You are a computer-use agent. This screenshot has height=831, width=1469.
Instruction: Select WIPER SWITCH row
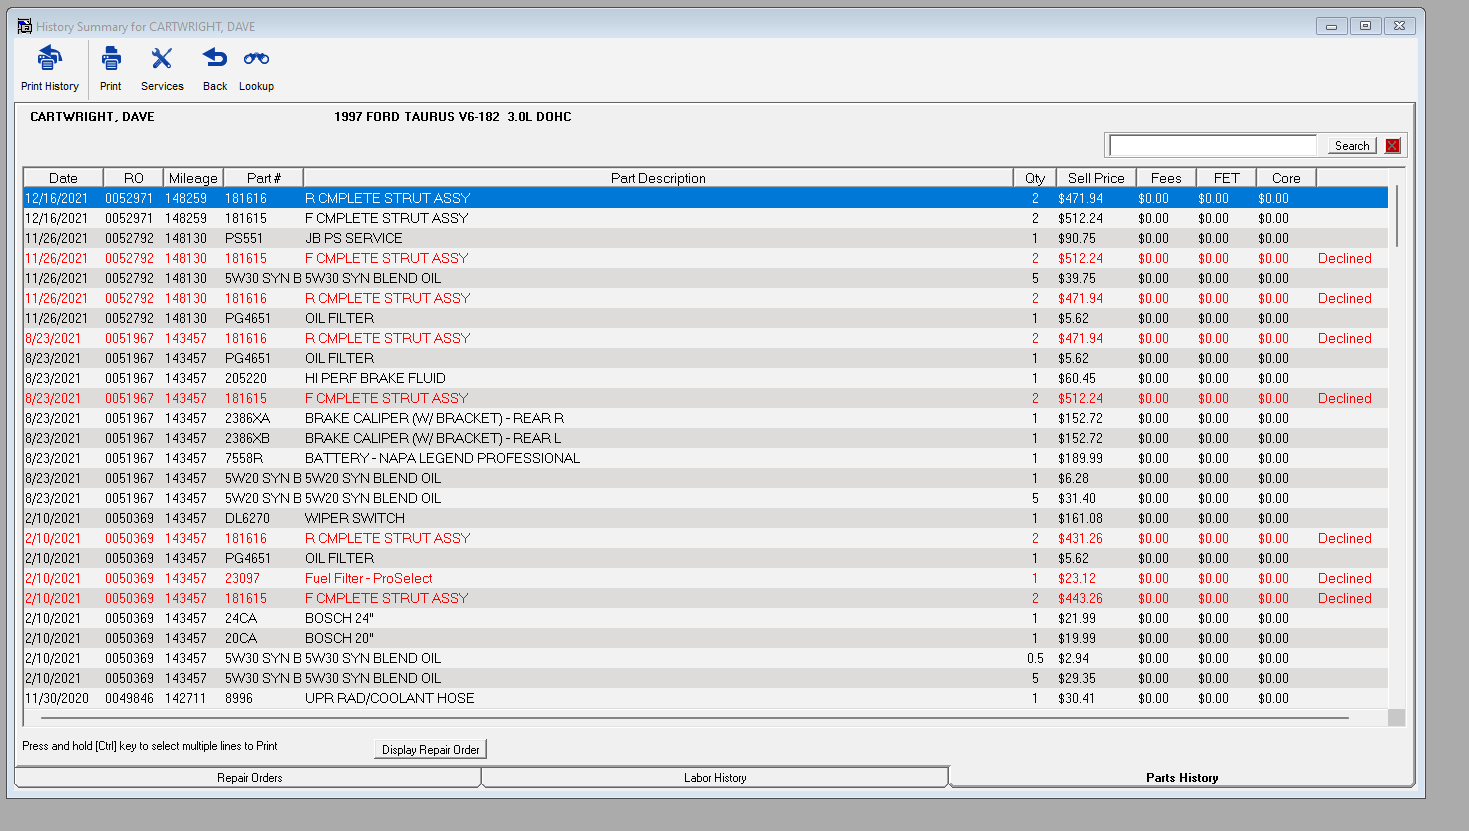pos(705,518)
